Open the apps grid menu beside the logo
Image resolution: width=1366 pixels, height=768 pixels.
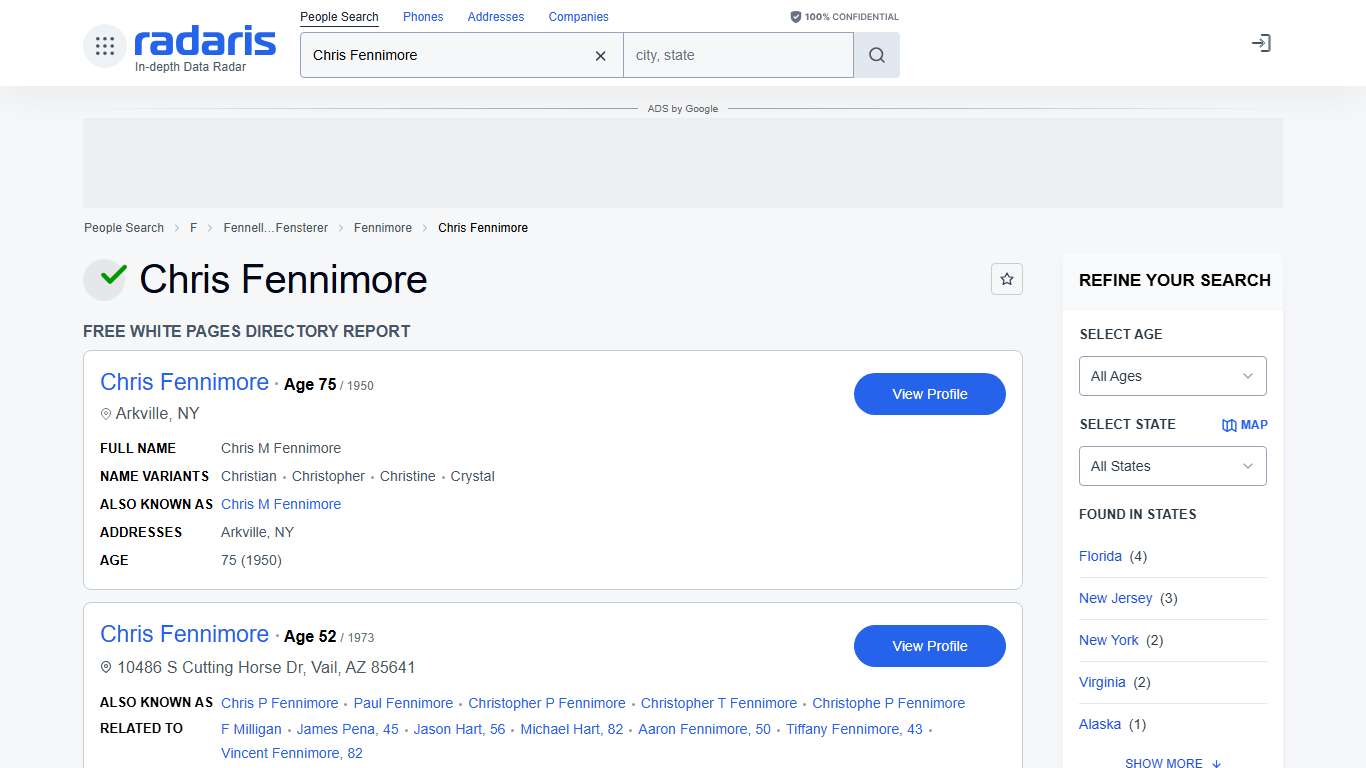click(x=104, y=44)
